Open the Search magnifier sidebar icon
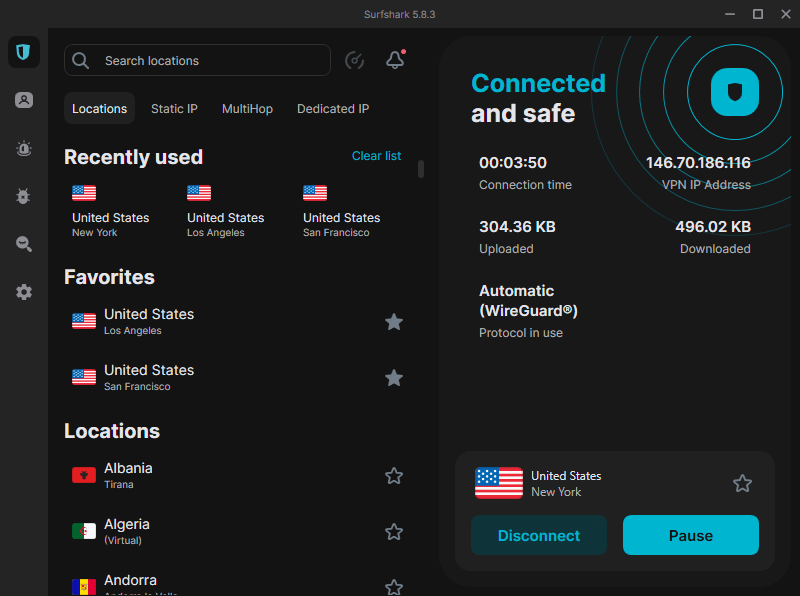The width and height of the screenshot is (800, 596). [23, 244]
